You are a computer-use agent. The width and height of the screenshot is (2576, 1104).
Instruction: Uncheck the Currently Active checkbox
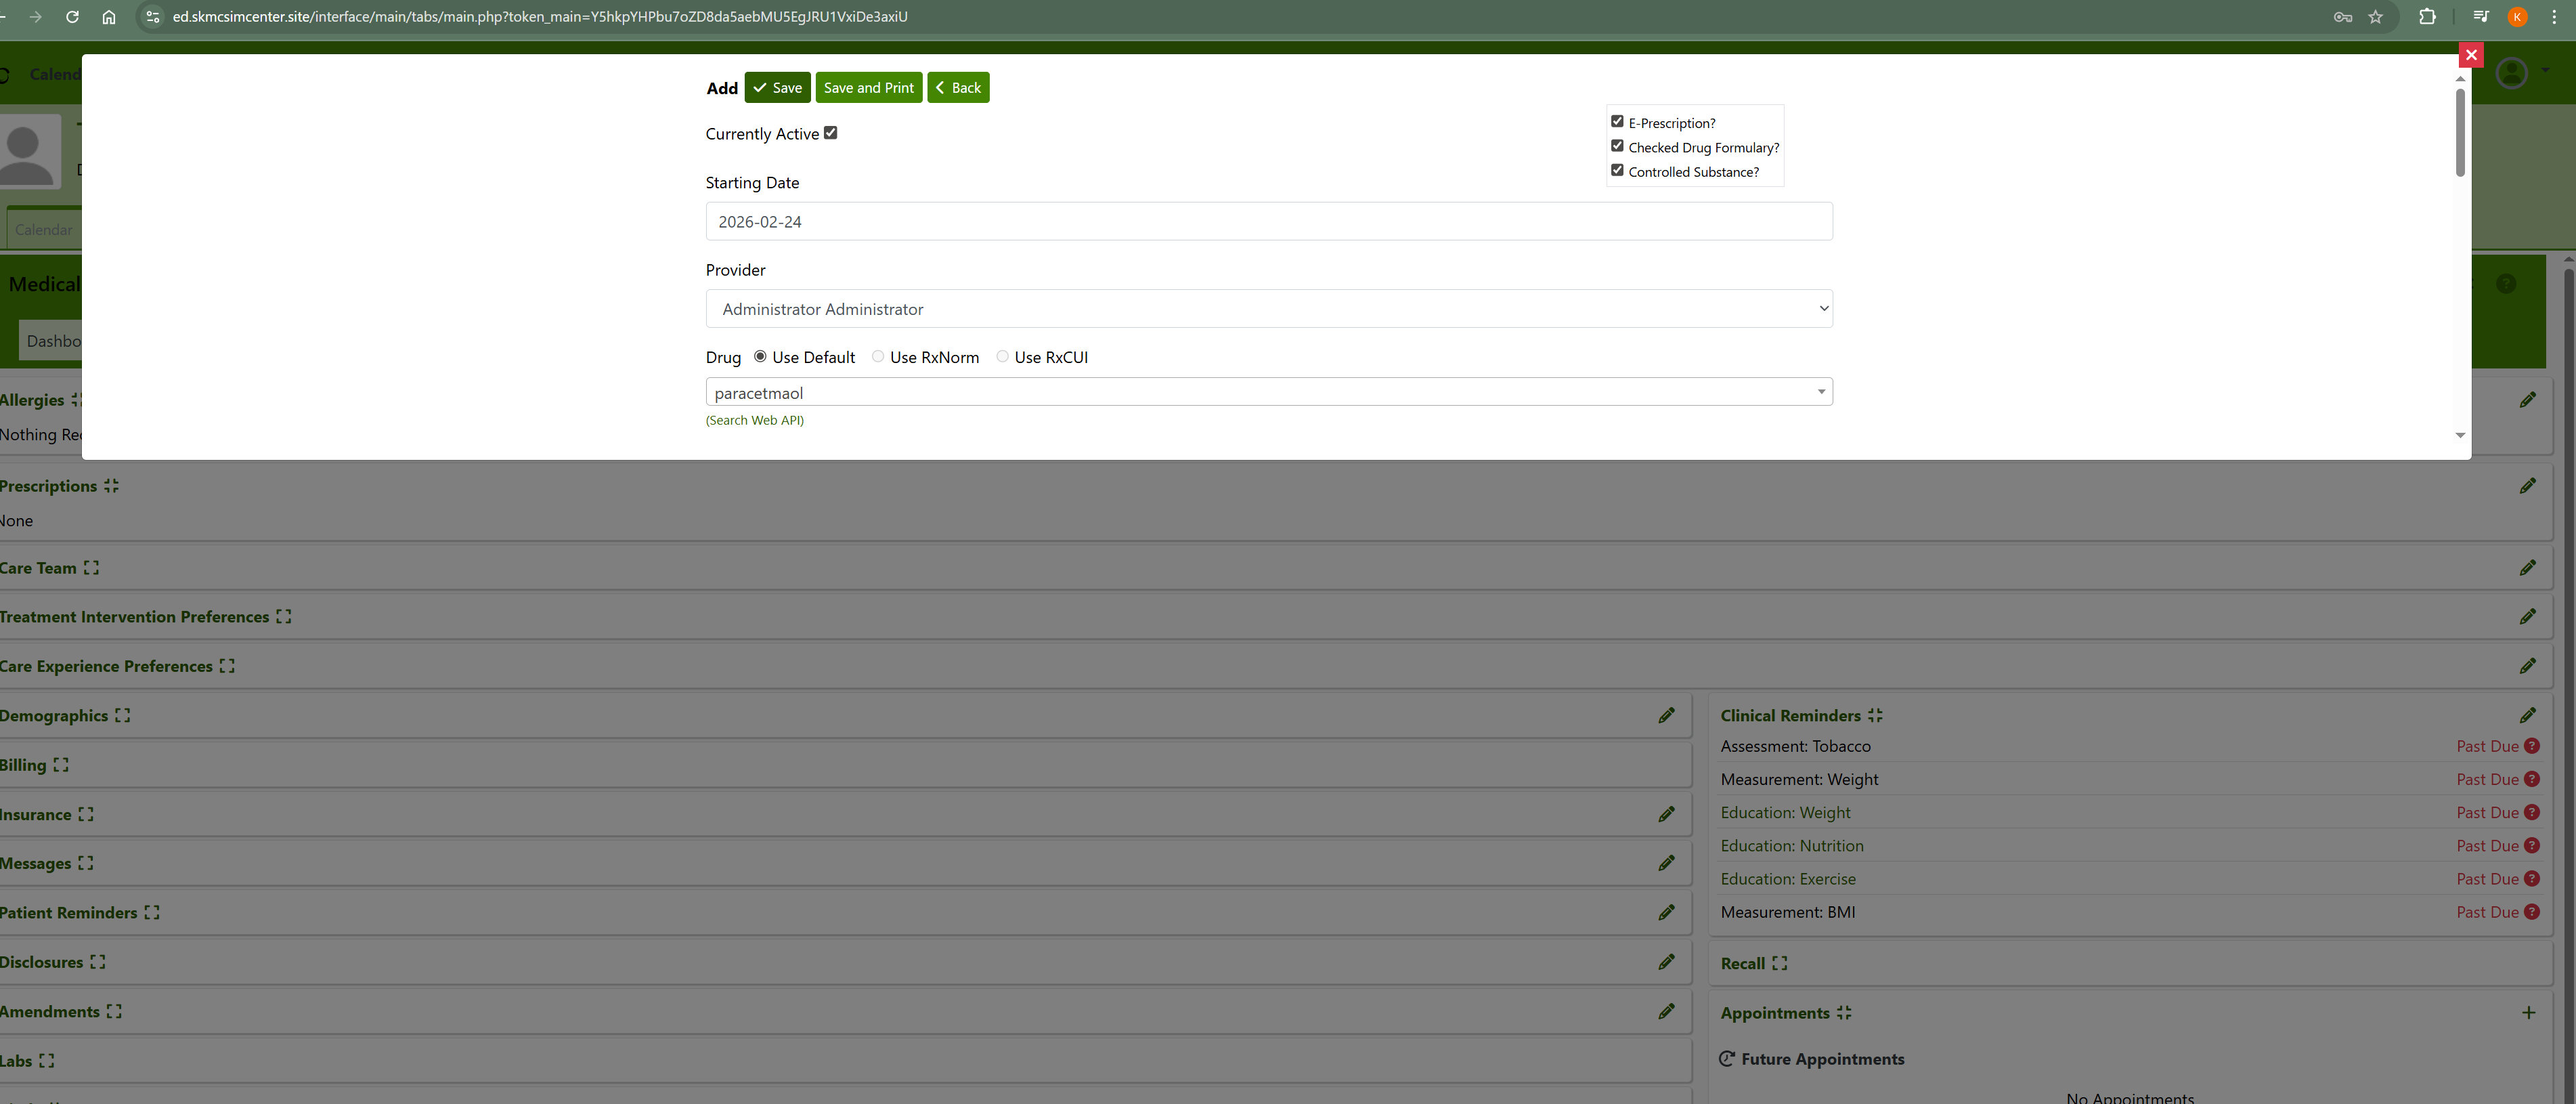[830, 133]
